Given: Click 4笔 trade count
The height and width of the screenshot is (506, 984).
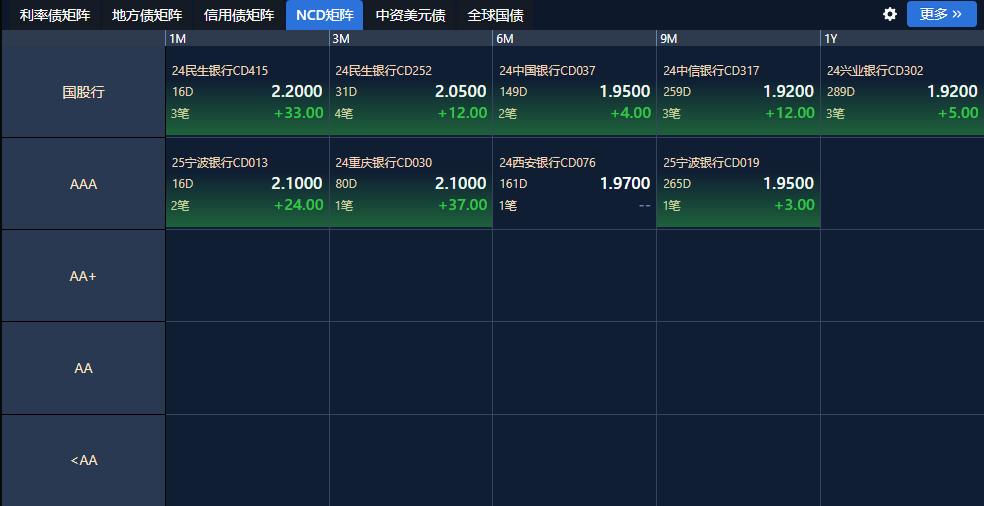Looking at the screenshot, I should point(344,114).
